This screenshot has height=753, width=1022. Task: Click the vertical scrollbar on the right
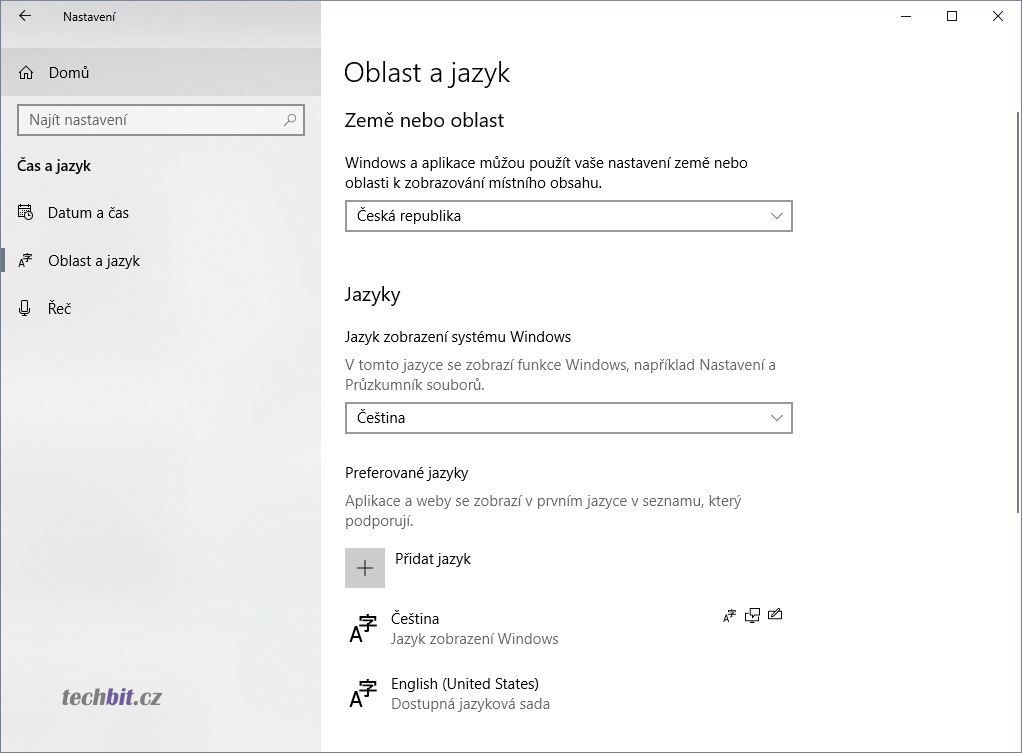[1017, 313]
